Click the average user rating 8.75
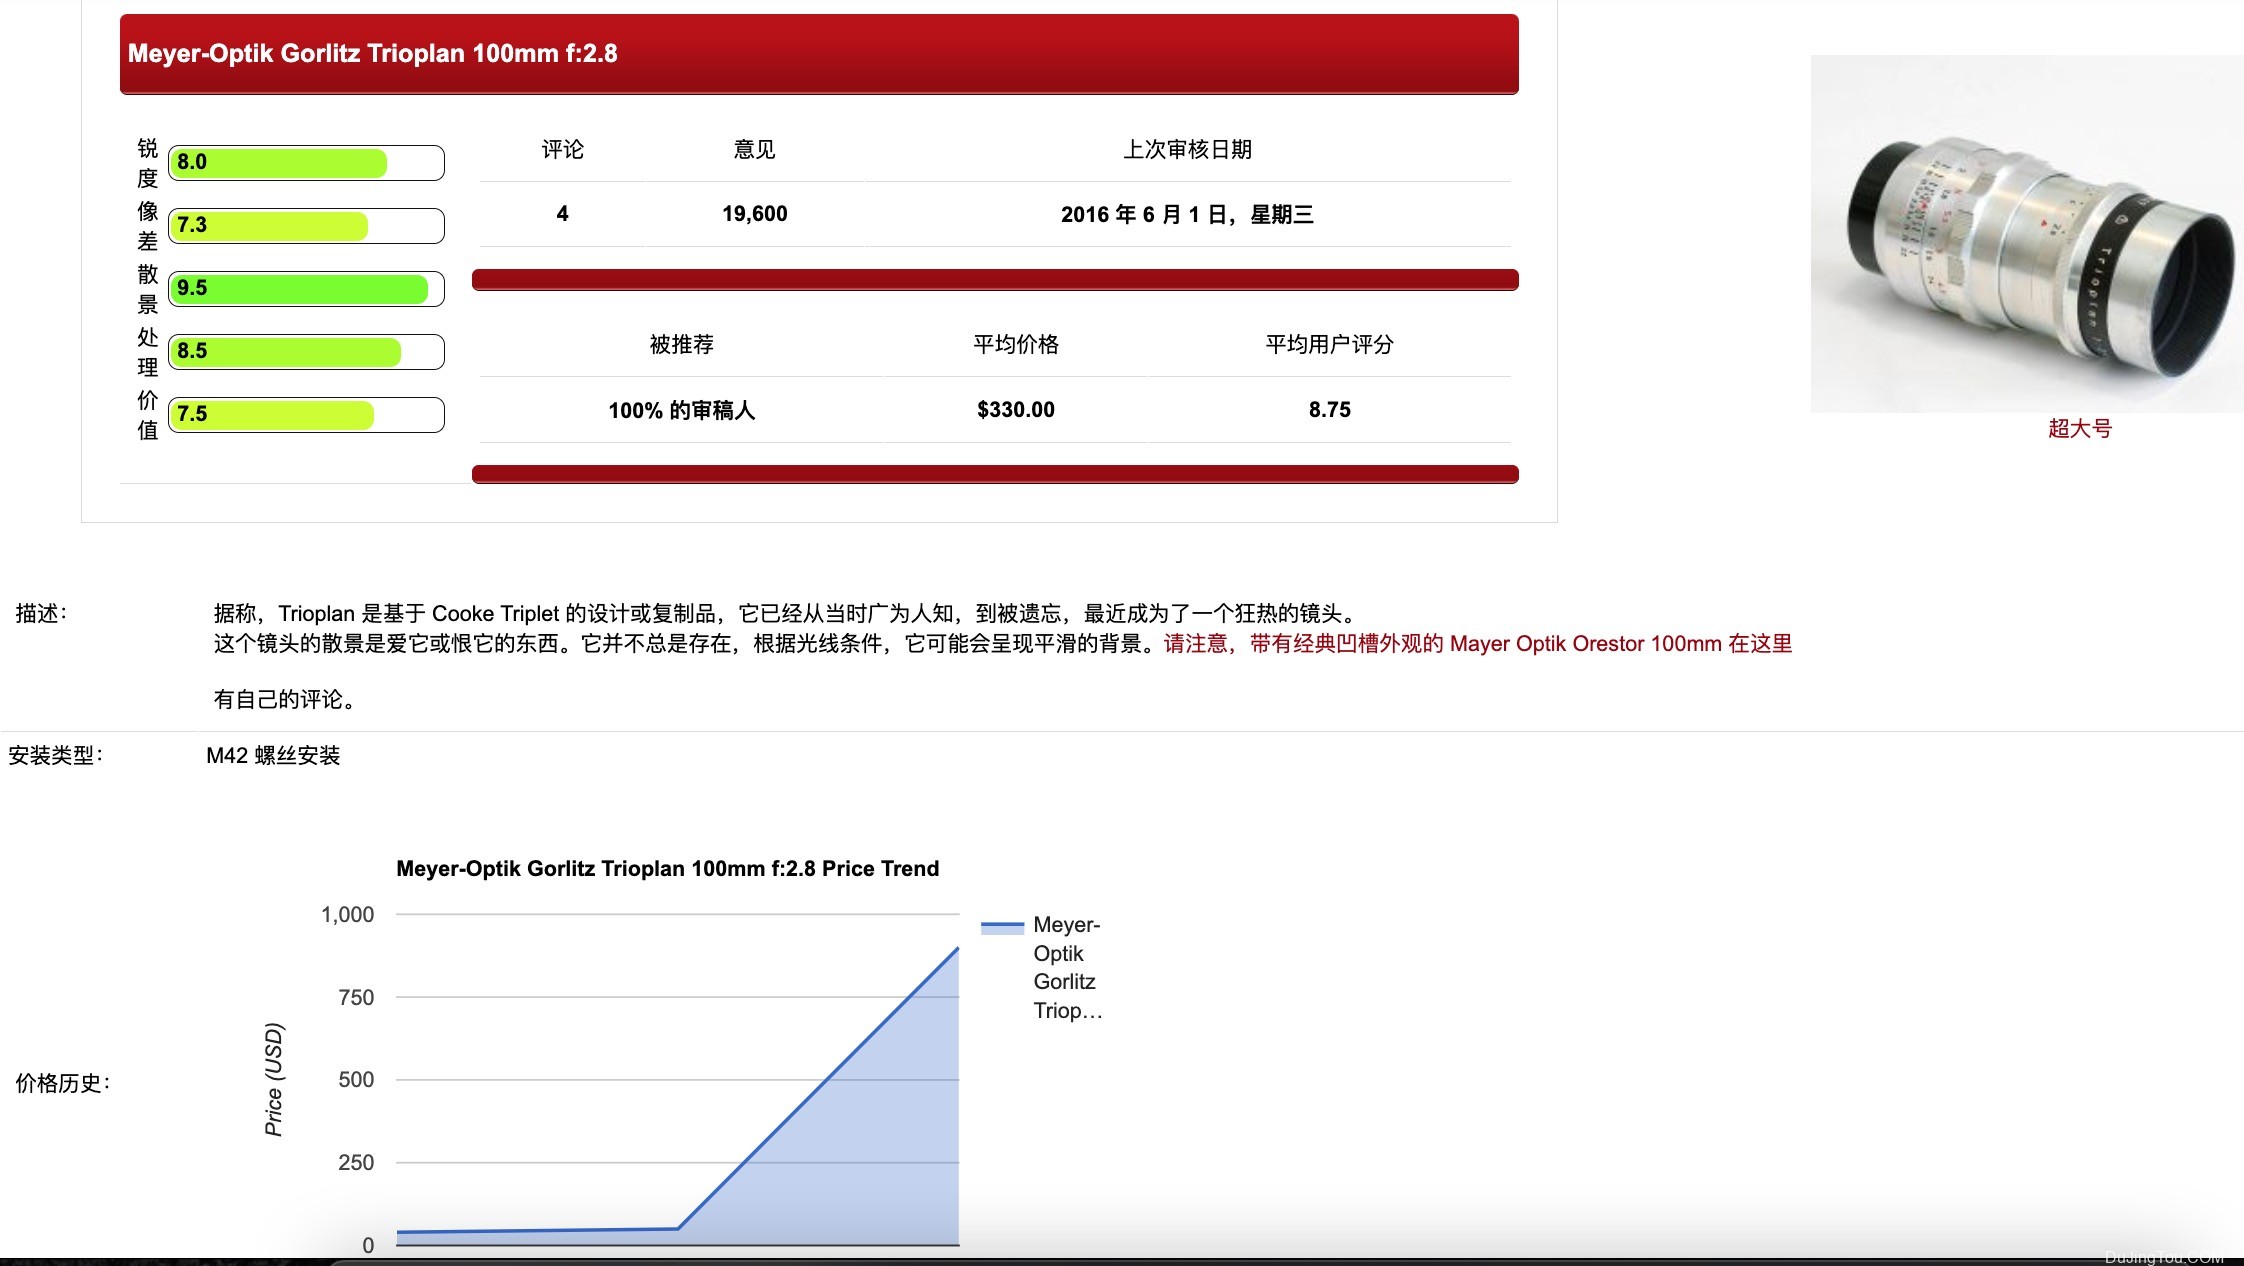The image size is (2244, 1266). pyautogui.click(x=1330, y=410)
